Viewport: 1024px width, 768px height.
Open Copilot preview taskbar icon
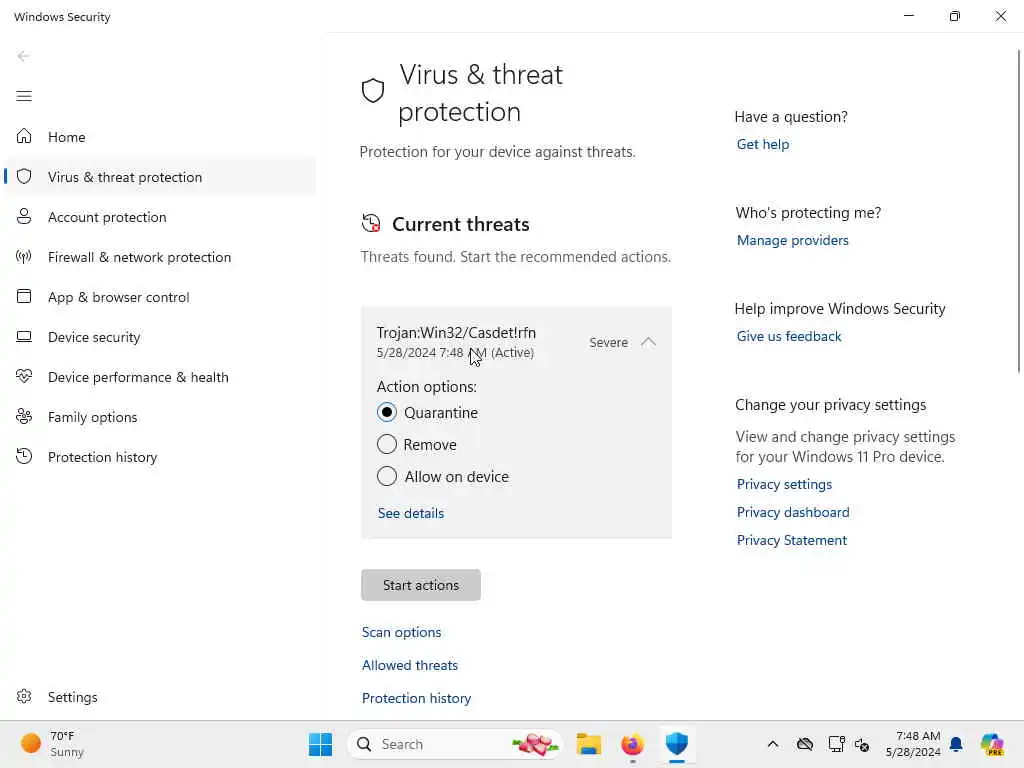pos(992,744)
